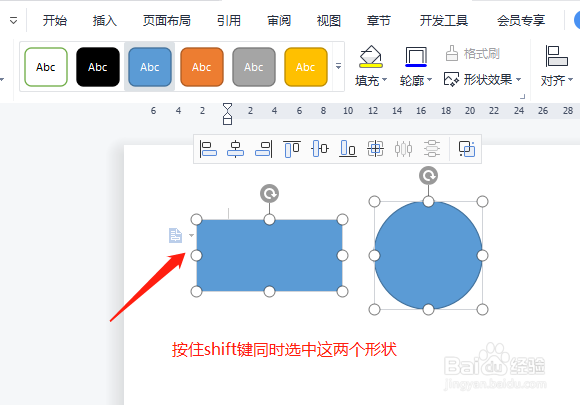580x405 pixels.
Task: Click the format painter 格式刷 button
Action: pos(472,54)
